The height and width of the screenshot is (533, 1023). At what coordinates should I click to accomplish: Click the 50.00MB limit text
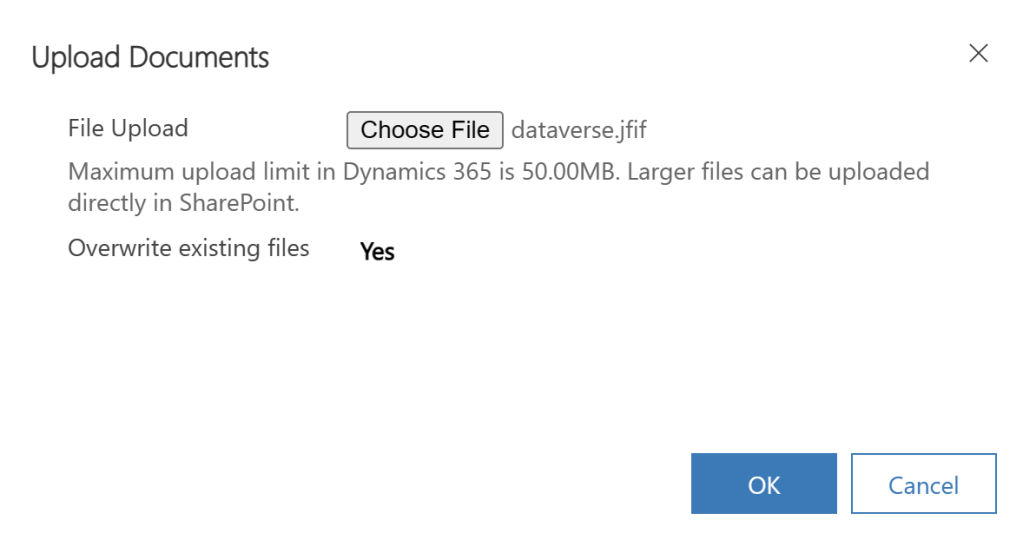(554, 172)
